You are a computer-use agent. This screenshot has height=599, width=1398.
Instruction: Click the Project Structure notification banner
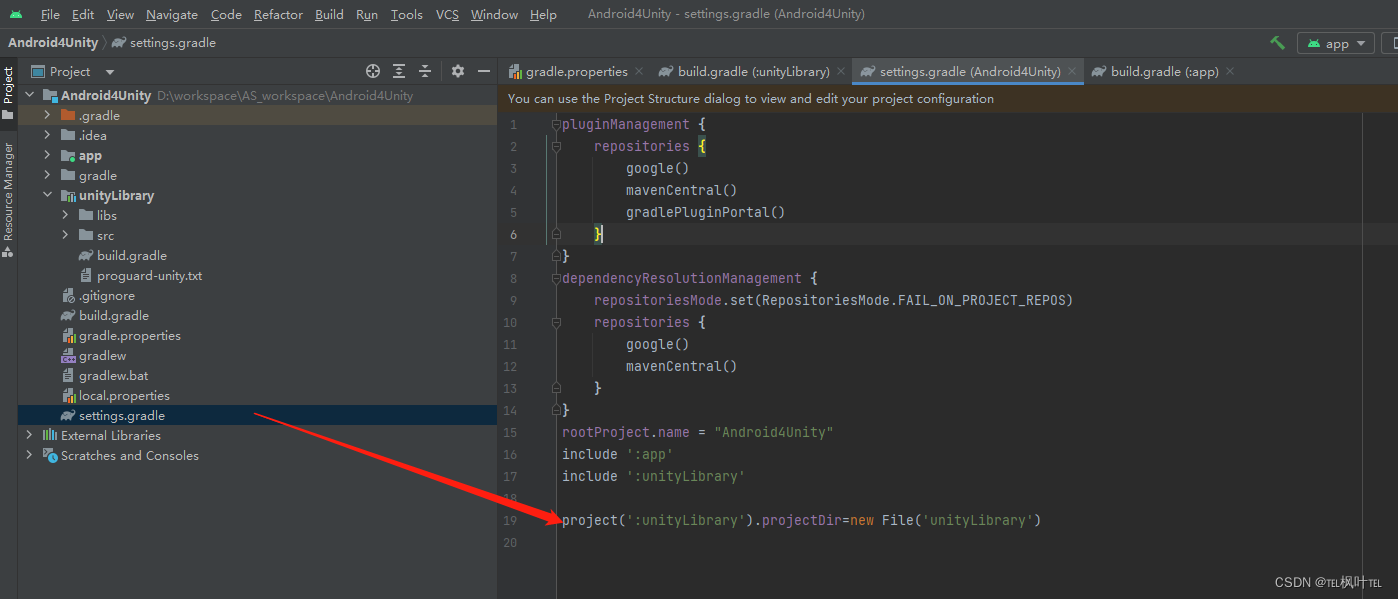(x=947, y=99)
